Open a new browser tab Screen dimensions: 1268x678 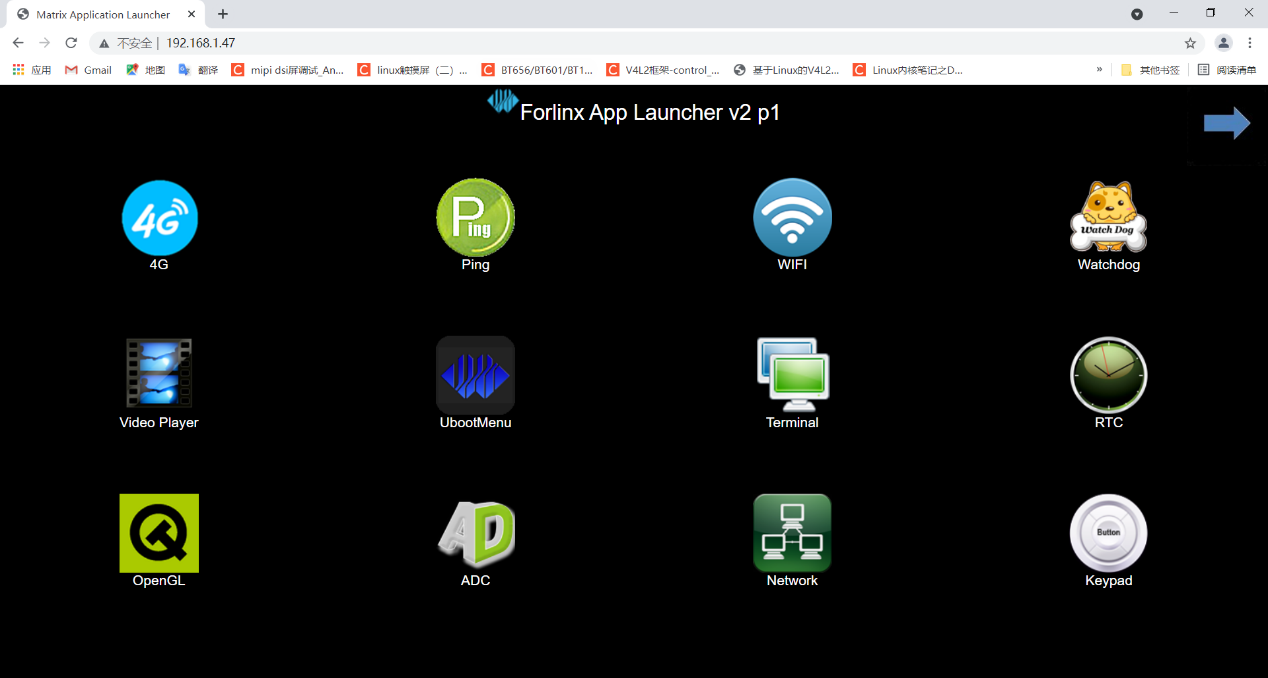point(223,14)
